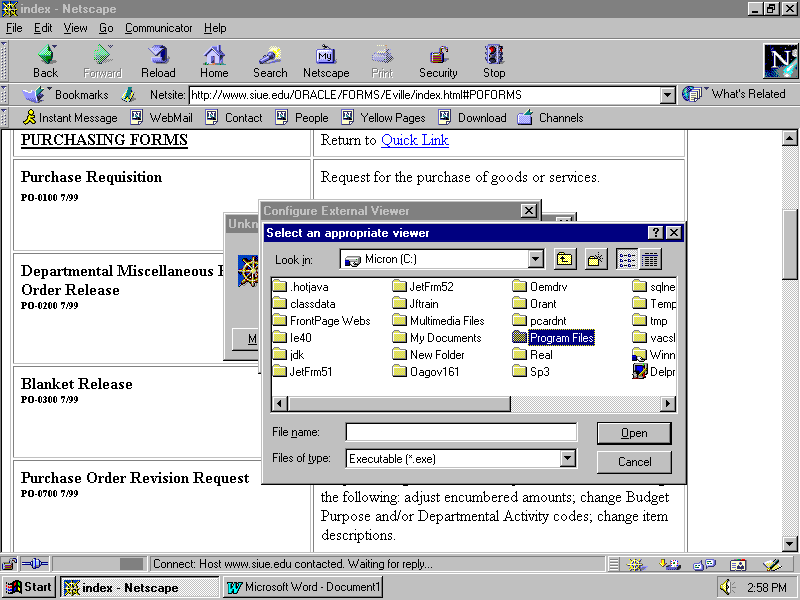The height and width of the screenshot is (600, 800).
Task: Click the Create New Folder icon
Action: [x=596, y=260]
